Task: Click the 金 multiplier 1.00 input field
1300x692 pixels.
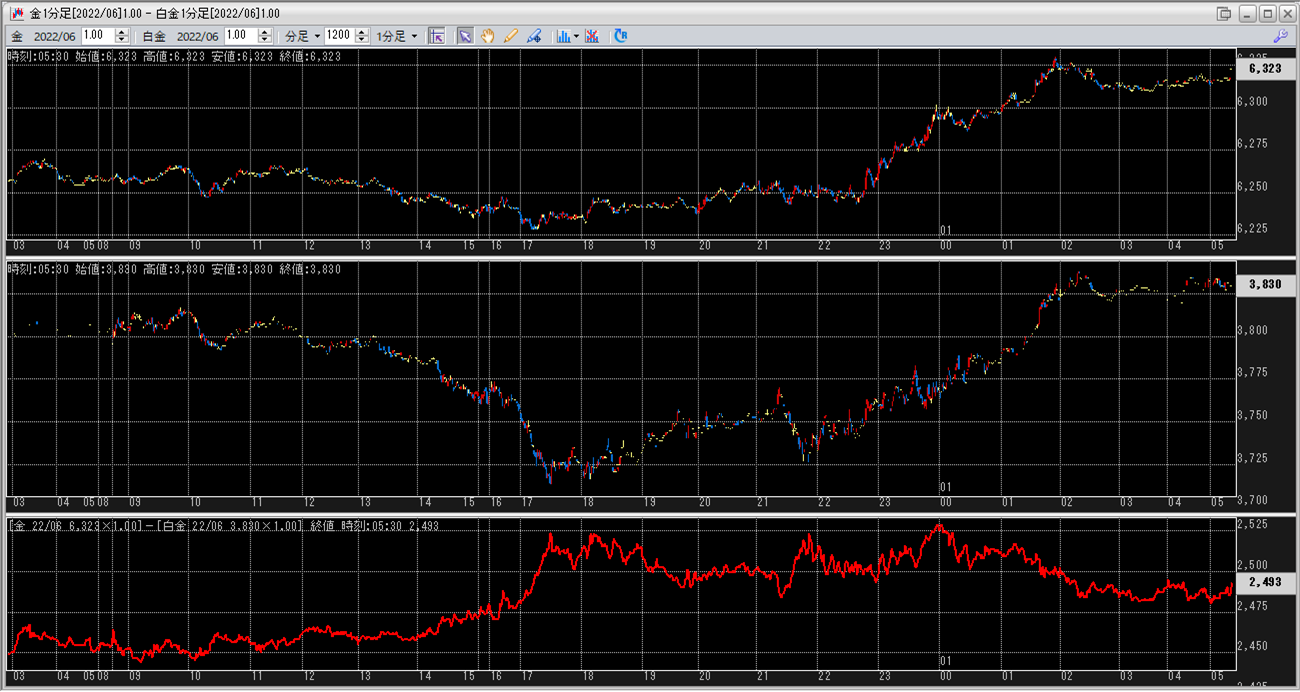Action: click(98, 36)
